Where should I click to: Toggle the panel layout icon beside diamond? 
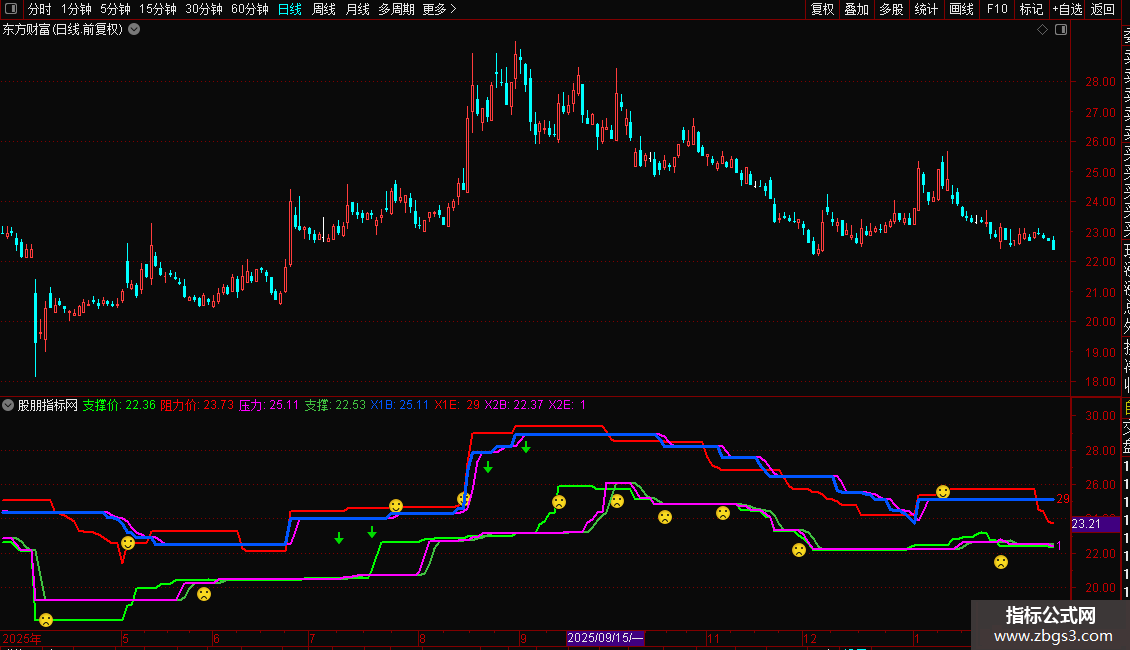coord(1061,30)
